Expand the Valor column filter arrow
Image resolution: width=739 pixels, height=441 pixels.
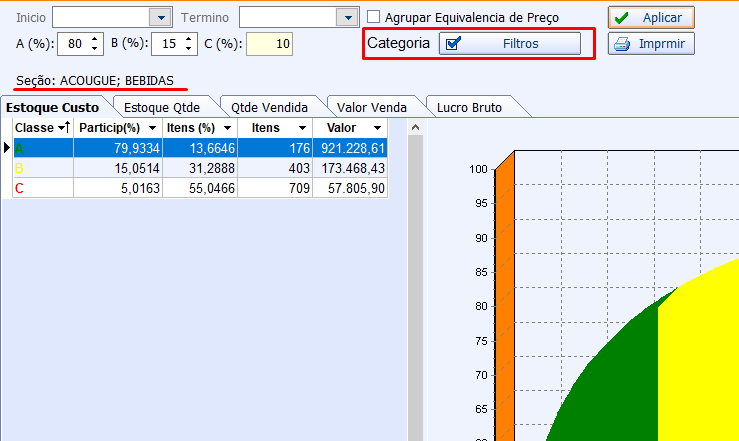[377, 129]
